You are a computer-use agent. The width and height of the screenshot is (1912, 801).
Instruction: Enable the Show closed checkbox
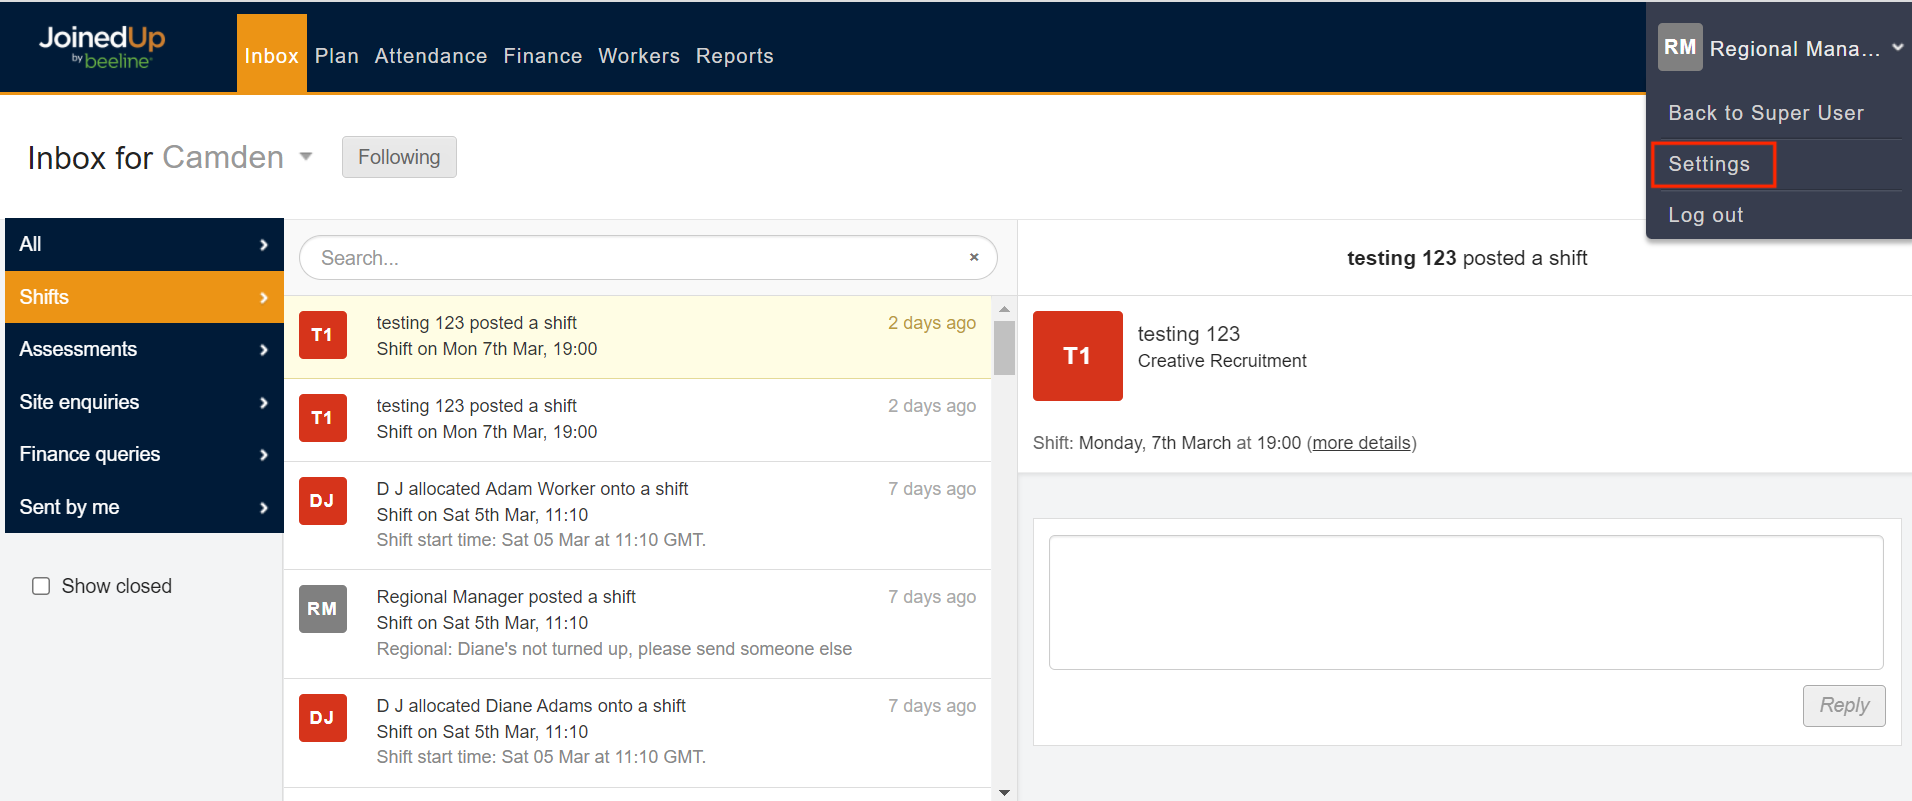pos(41,586)
